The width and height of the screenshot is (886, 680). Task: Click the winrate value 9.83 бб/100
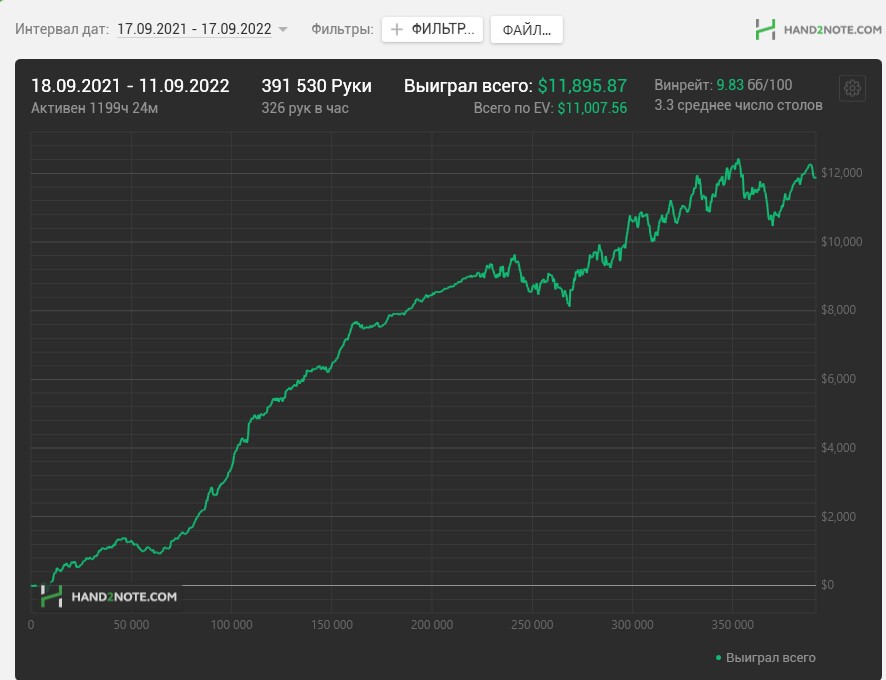754,85
